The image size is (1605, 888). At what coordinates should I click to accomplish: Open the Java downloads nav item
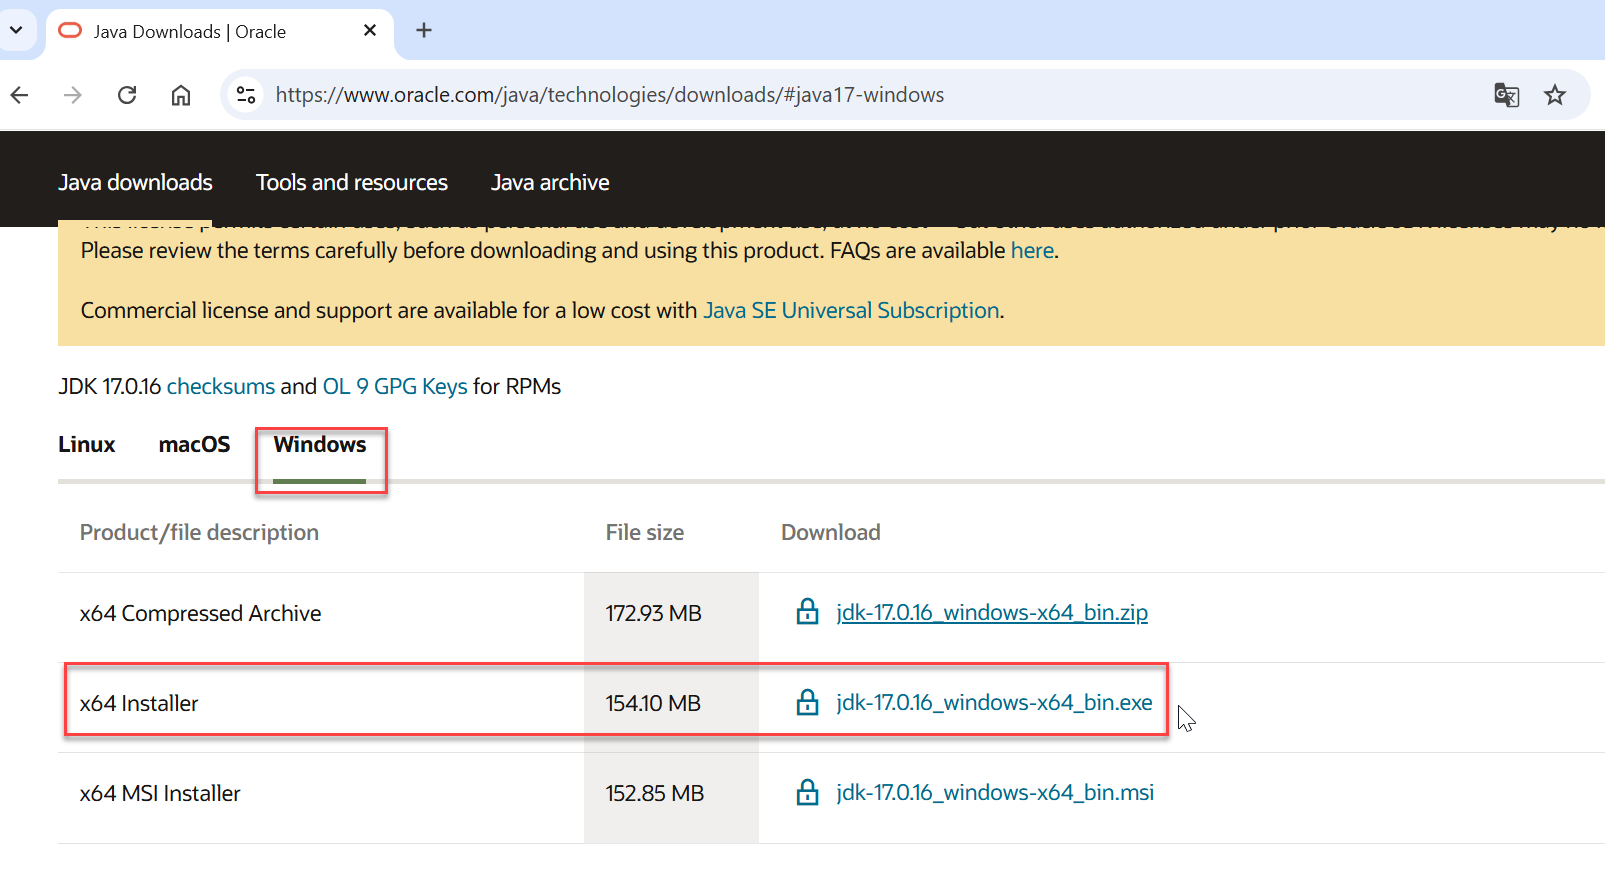click(135, 182)
